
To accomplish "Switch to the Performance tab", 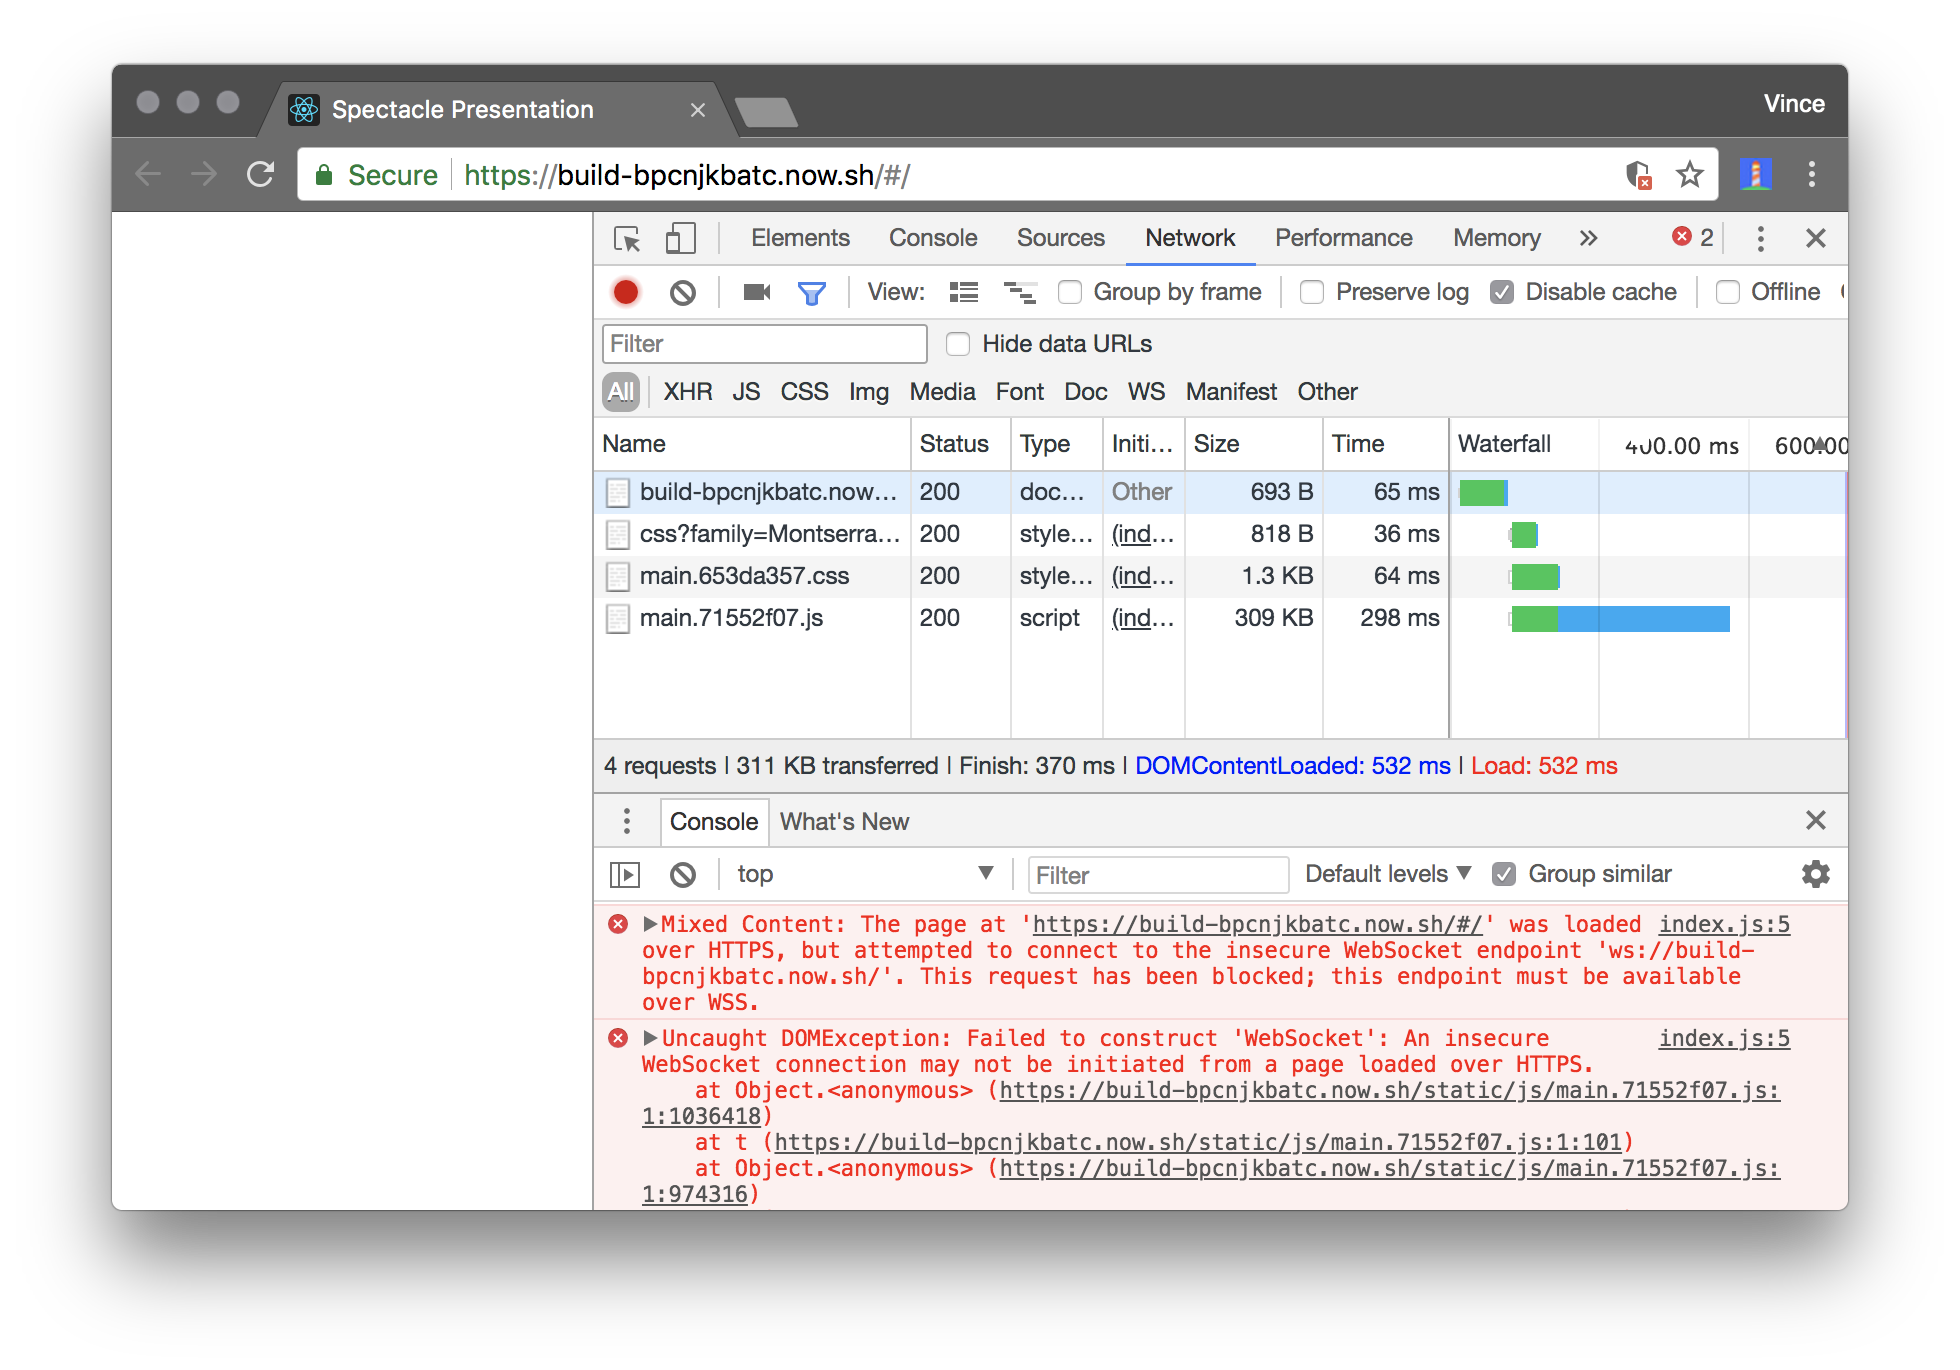I will click(x=1343, y=238).
